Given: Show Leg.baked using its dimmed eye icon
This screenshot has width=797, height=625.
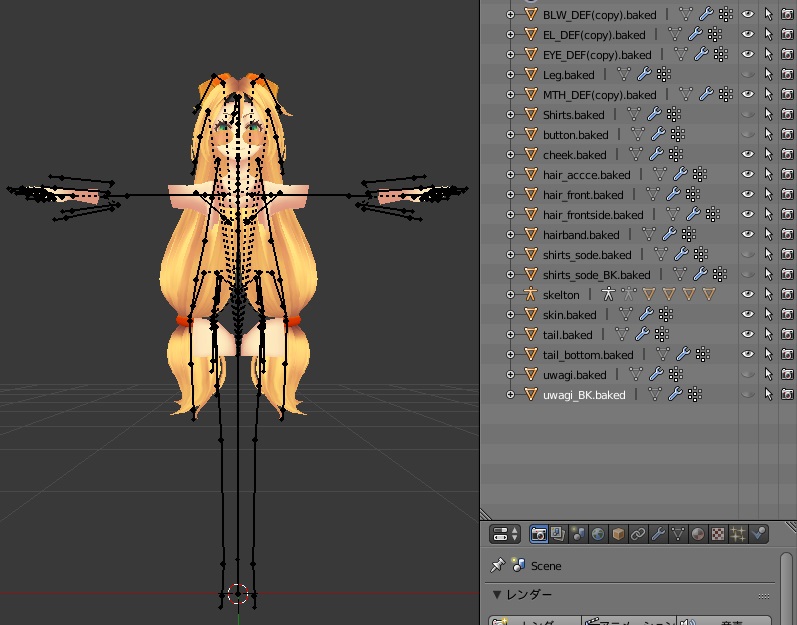Looking at the screenshot, I should point(748,74).
